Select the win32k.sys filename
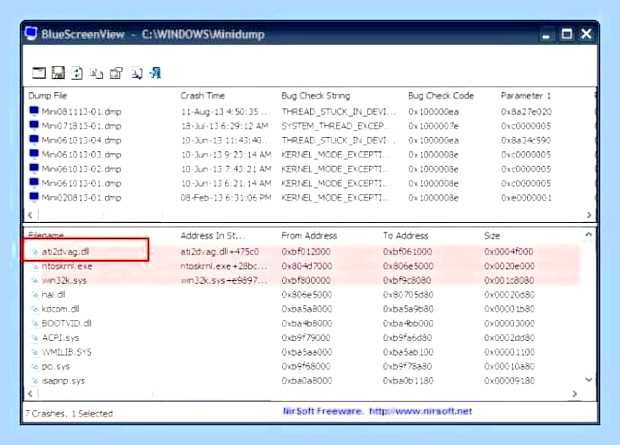The width and height of the screenshot is (620, 445). (x=64, y=280)
